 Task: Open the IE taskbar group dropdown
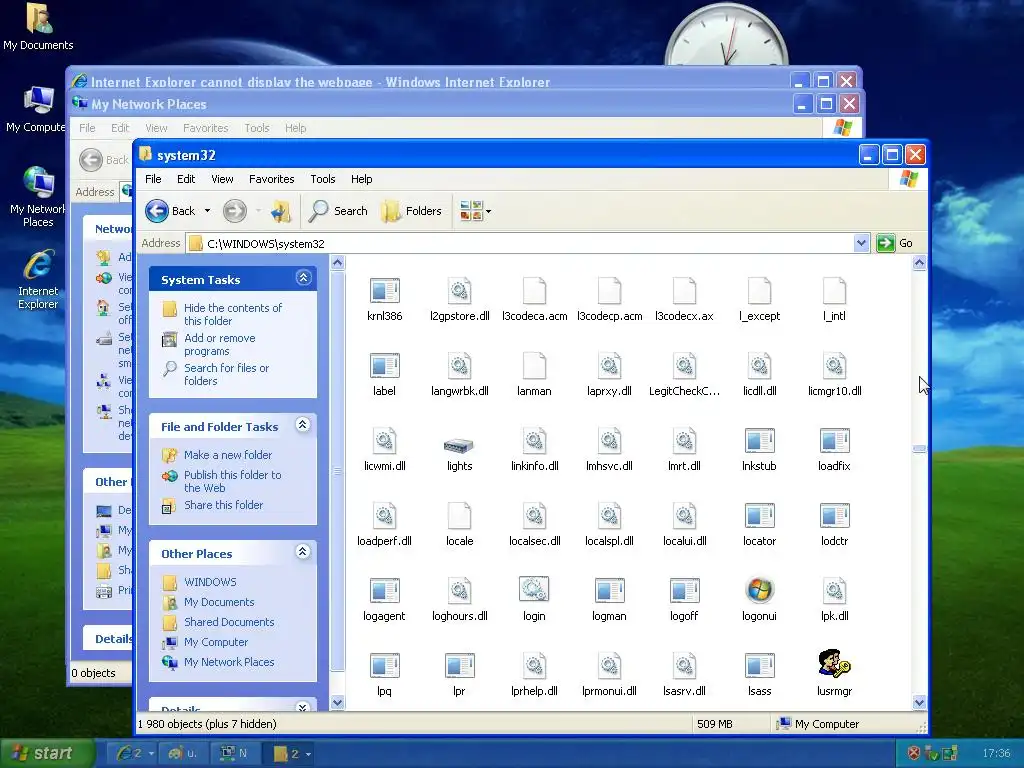151,754
